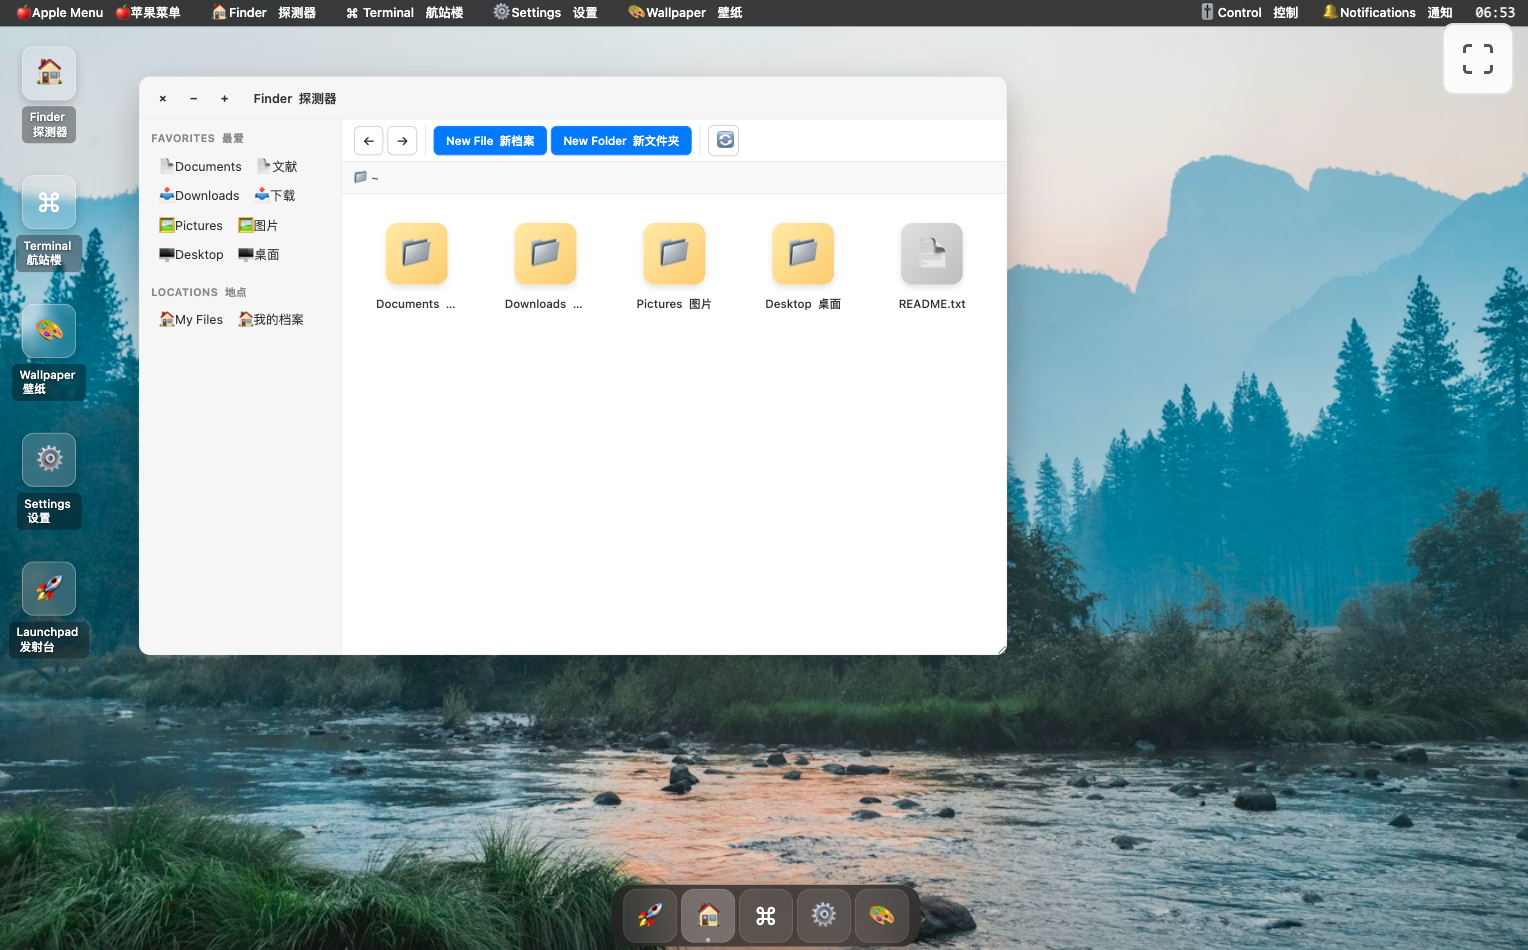Click the fullscreen toggle in top-right corner

click(1477, 59)
